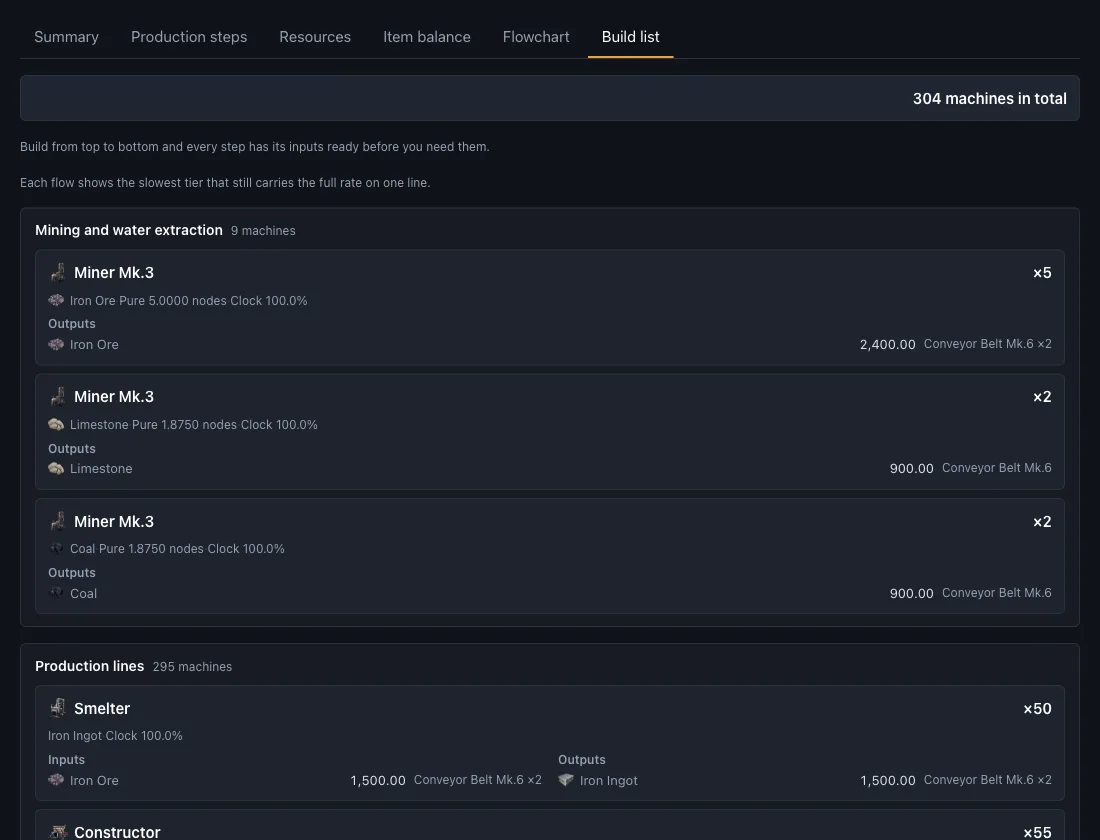Click the Iron Ore icon beside 'Pure 5.0000 nodes'
Viewport: 1100px width, 840px height.
coord(56,300)
